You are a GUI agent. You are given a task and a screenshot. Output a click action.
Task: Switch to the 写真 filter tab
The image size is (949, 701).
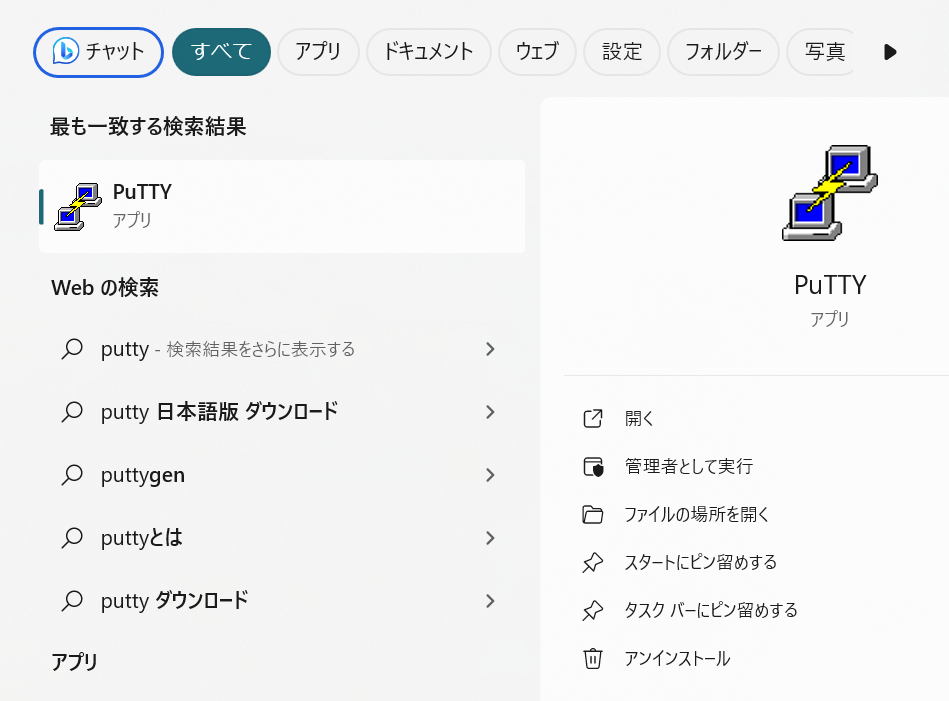pyautogui.click(x=821, y=52)
